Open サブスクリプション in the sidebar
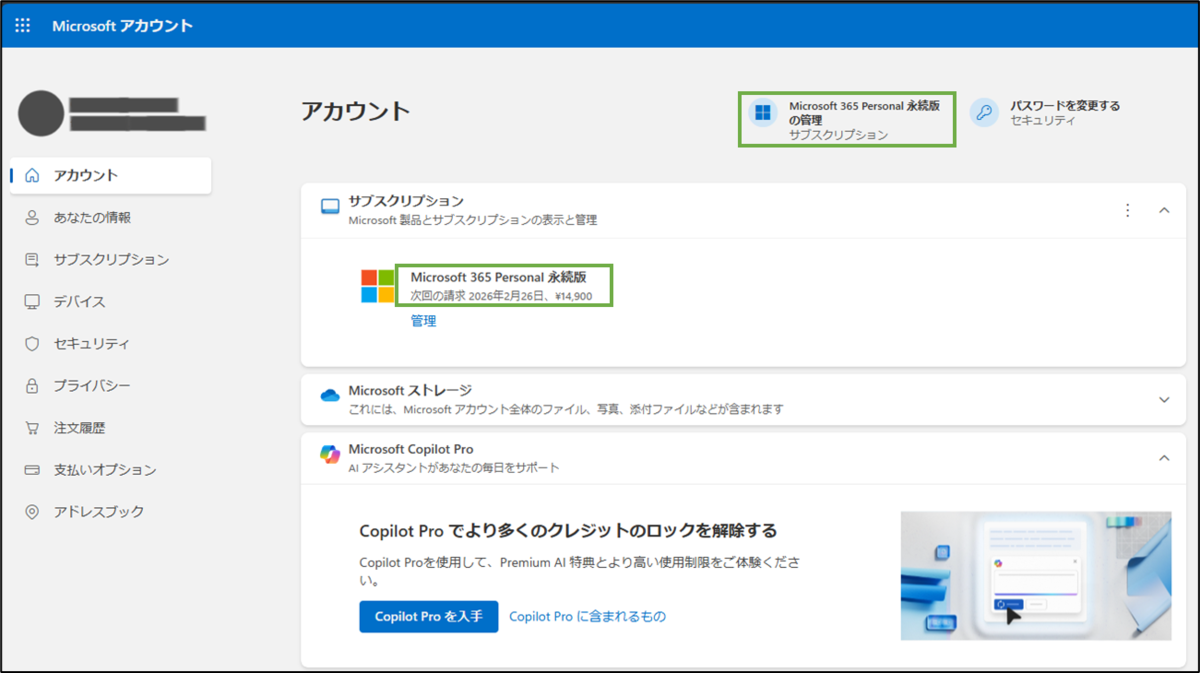 (111, 259)
